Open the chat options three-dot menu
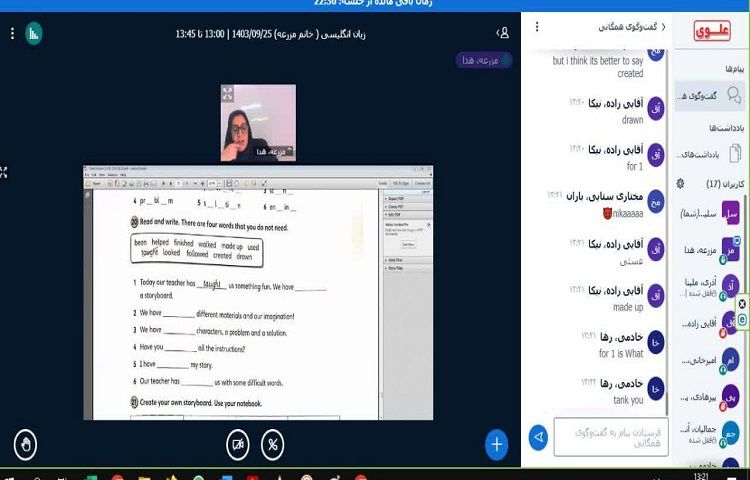 [x=537, y=26]
